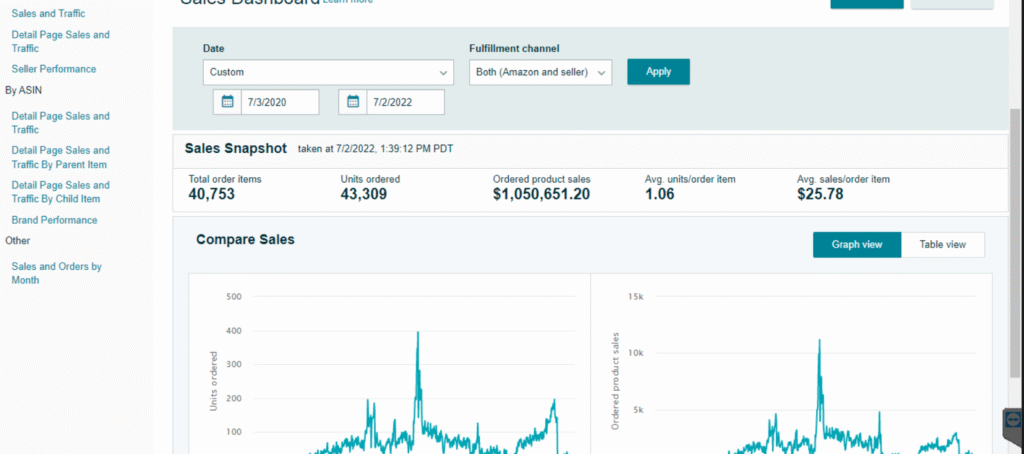This screenshot has width=1024, height=454.
Task: Open Detail Page Sales and Traffic By Parent Item
Action: (x=59, y=157)
